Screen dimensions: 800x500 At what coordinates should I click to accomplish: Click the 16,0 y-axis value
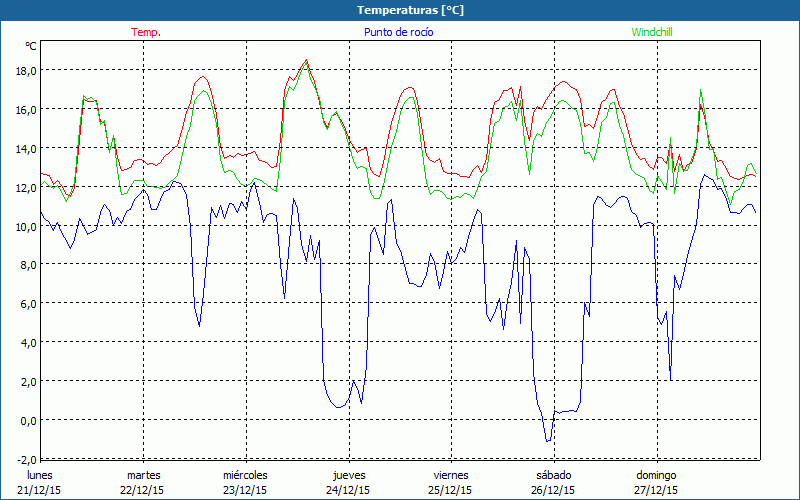pos(26,110)
